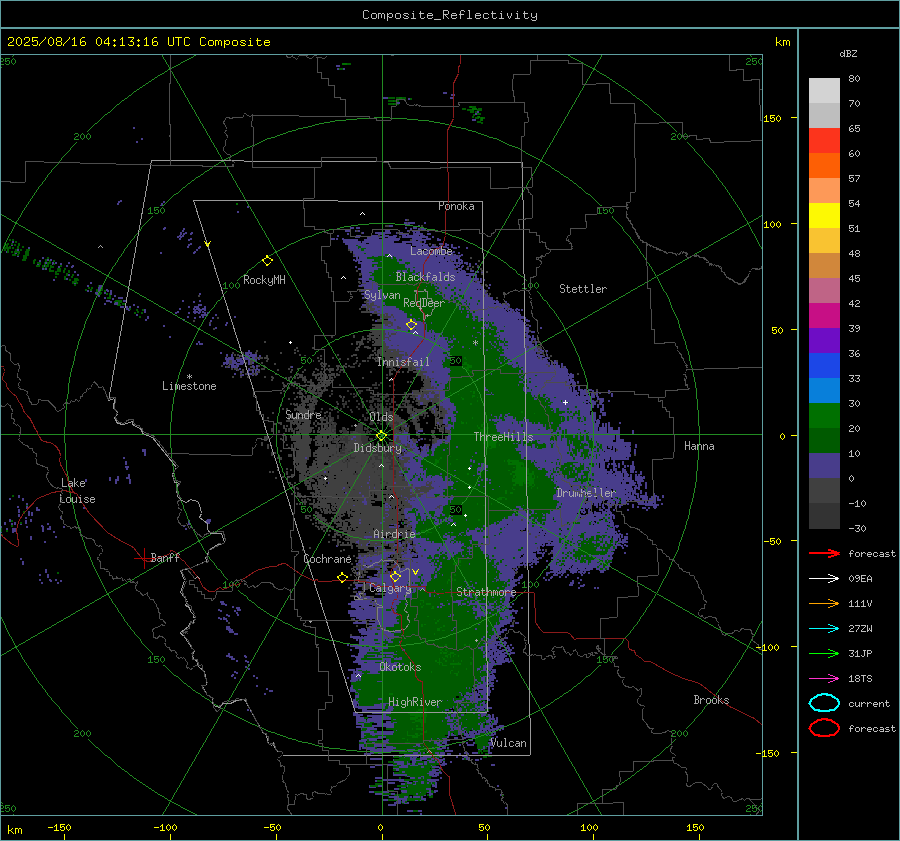Select the Lacombe city label
The image size is (900, 841).
coord(431,251)
